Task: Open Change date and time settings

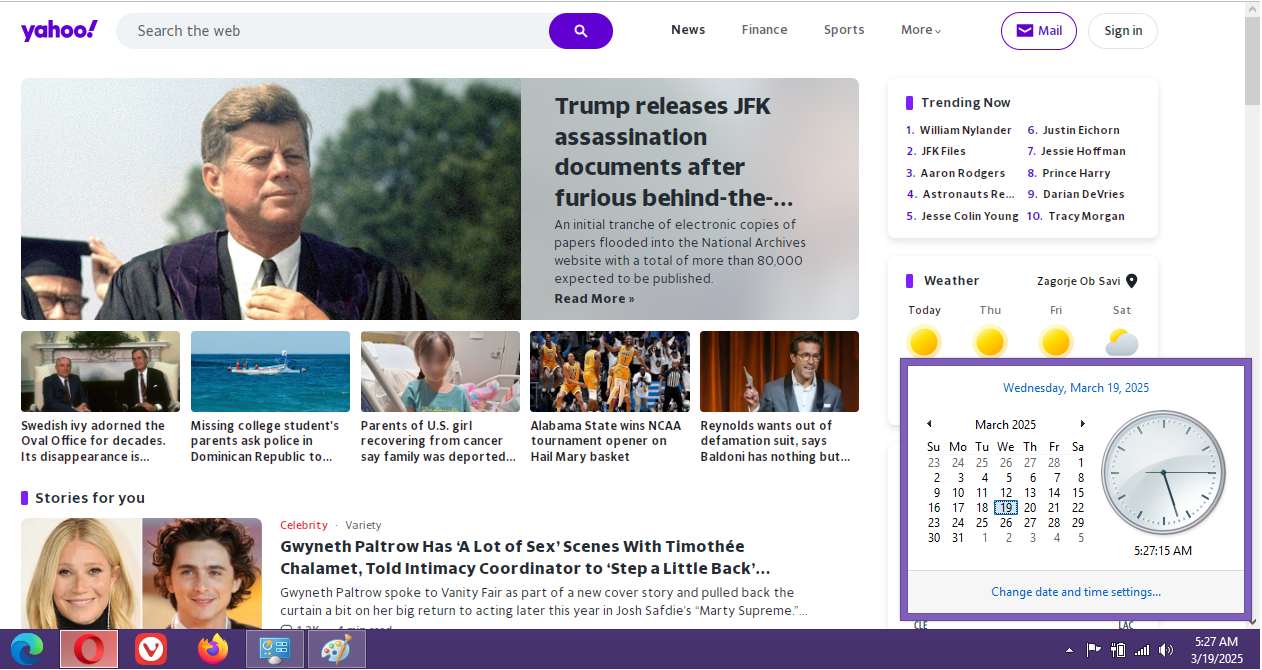Action: tap(1076, 592)
